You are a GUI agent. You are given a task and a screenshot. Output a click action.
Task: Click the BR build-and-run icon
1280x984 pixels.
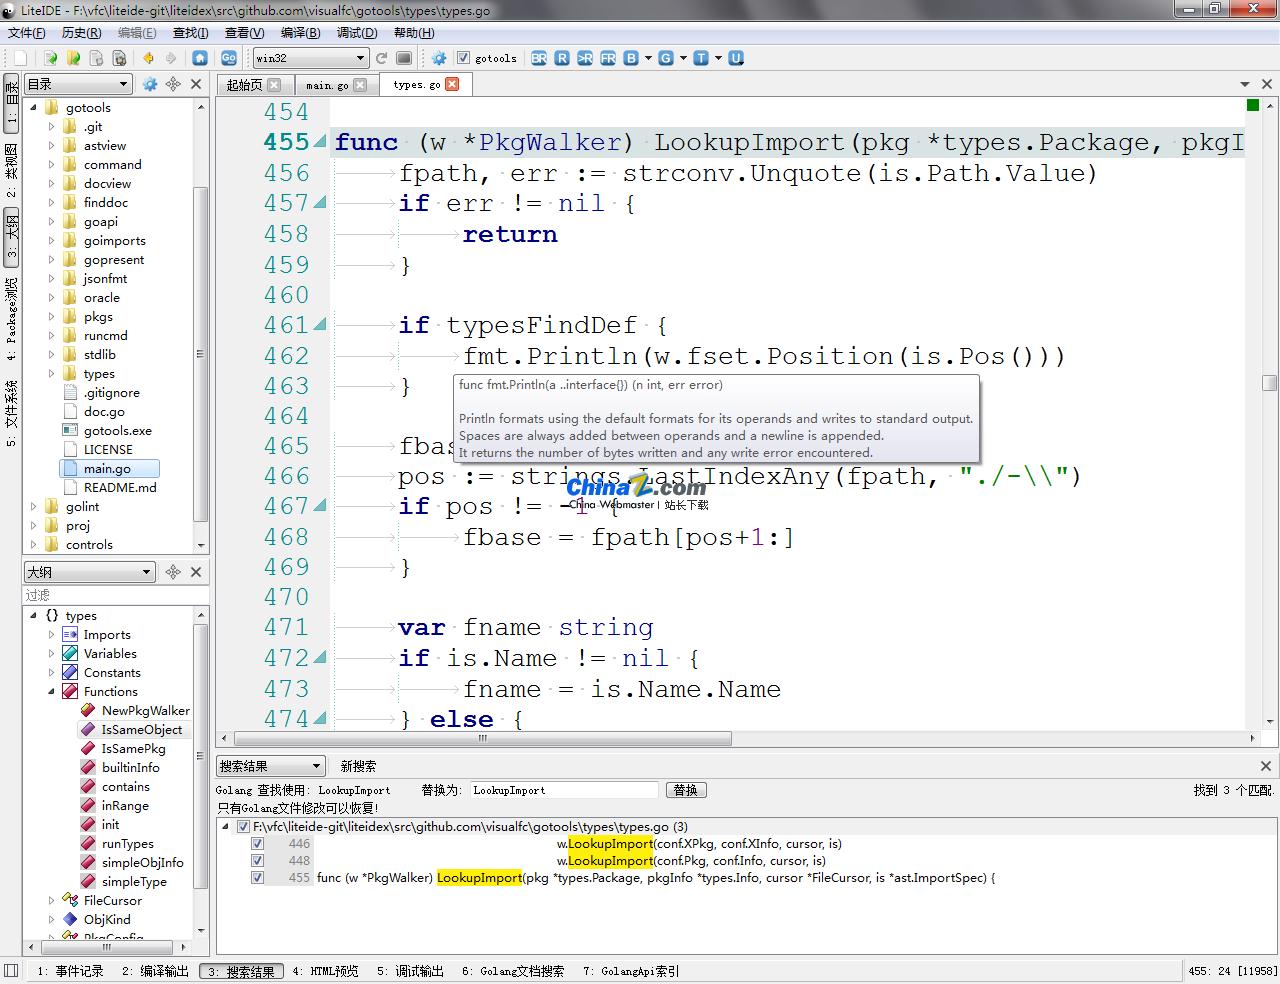tap(539, 58)
